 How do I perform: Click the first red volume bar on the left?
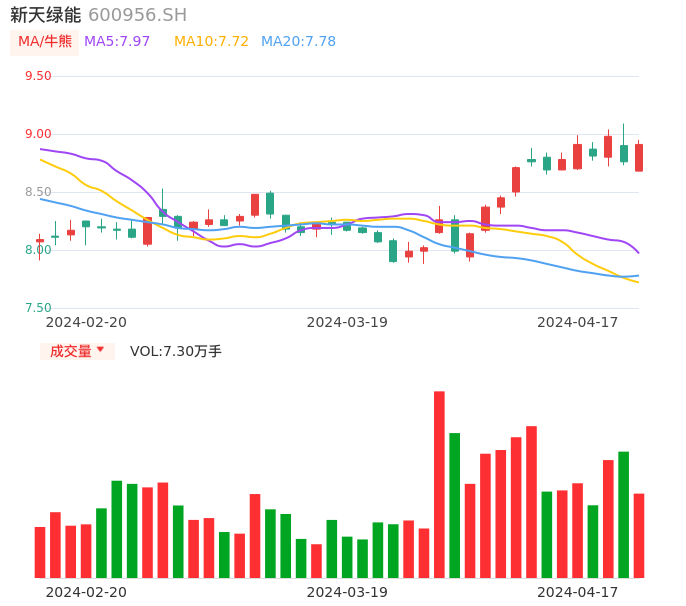point(40,552)
